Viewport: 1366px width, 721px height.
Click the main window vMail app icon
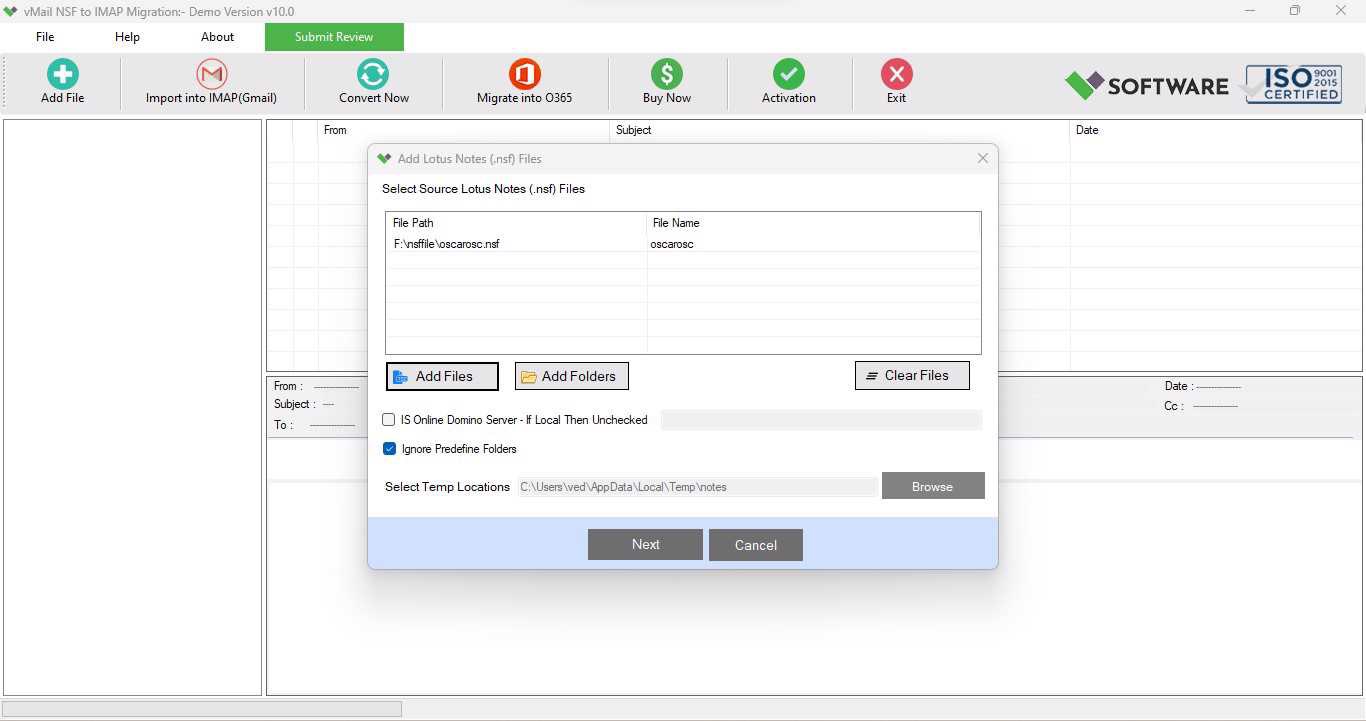[10, 11]
